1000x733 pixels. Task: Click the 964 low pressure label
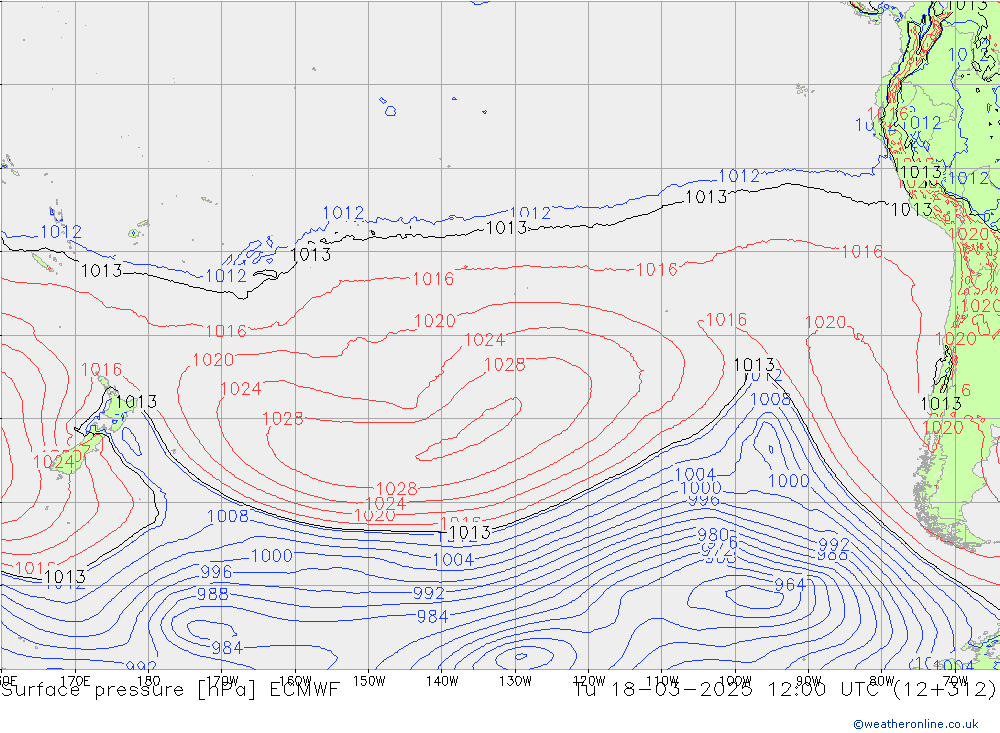click(789, 585)
